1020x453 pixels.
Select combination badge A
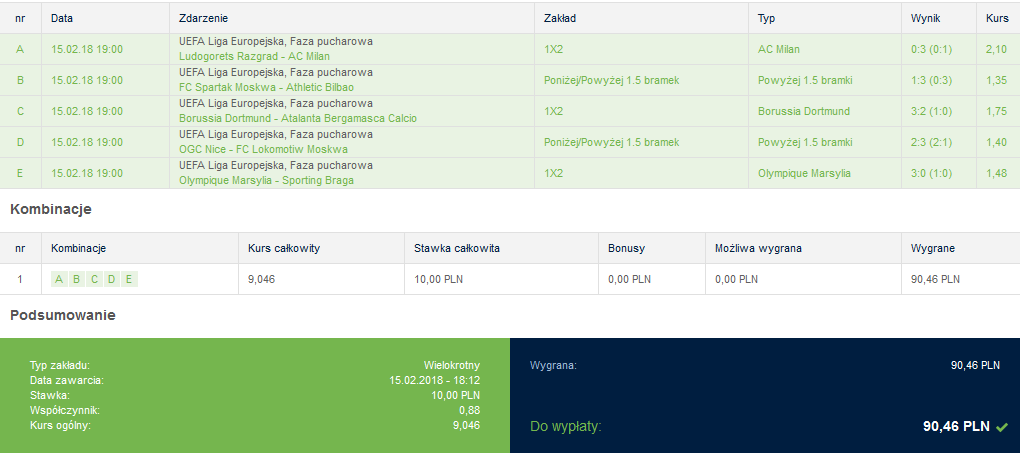pyautogui.click(x=59, y=280)
